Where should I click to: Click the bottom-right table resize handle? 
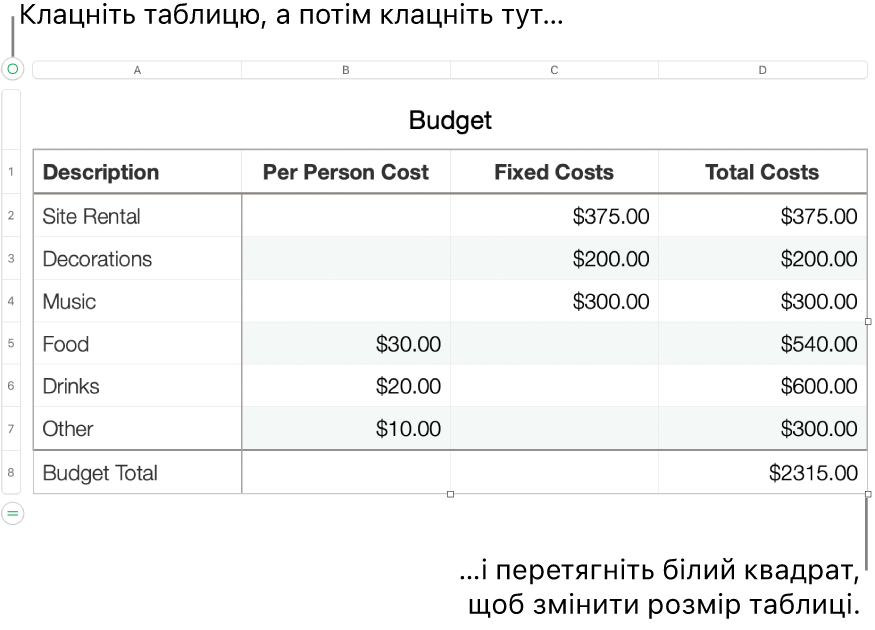pos(867,494)
